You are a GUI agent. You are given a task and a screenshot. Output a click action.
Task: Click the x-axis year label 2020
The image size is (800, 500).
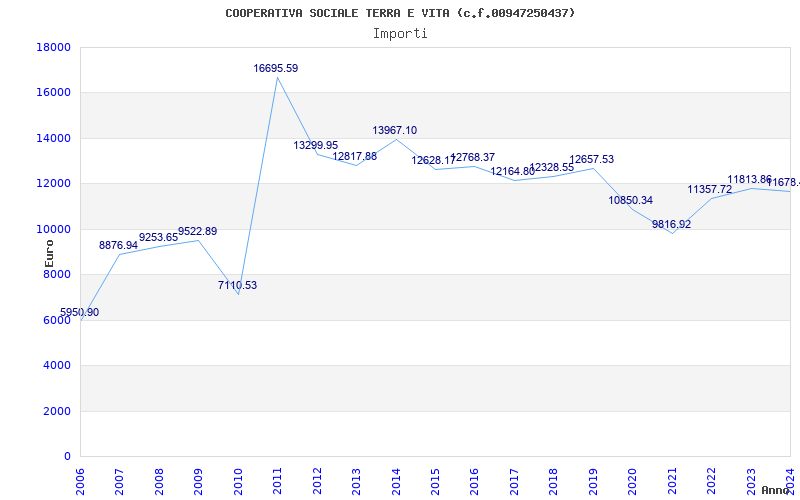(x=633, y=481)
